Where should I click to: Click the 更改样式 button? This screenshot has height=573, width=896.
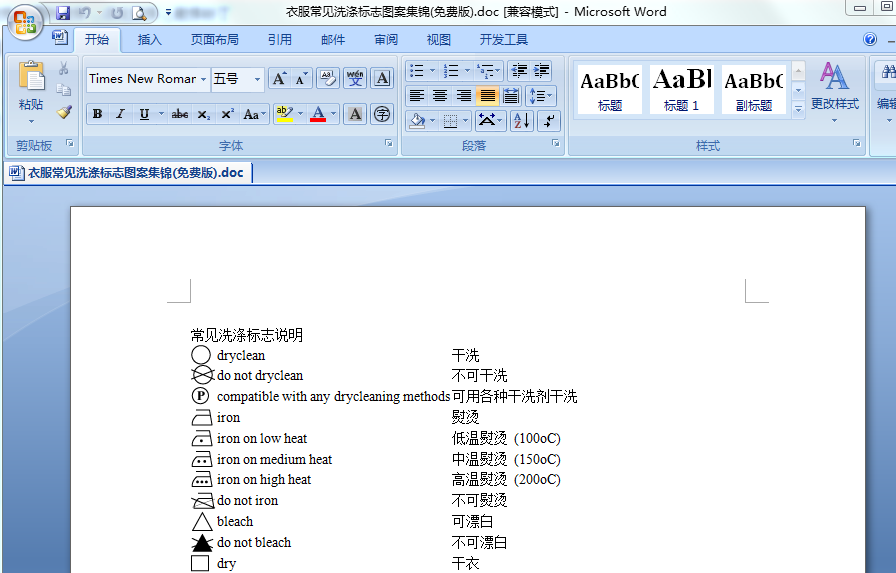click(835, 91)
